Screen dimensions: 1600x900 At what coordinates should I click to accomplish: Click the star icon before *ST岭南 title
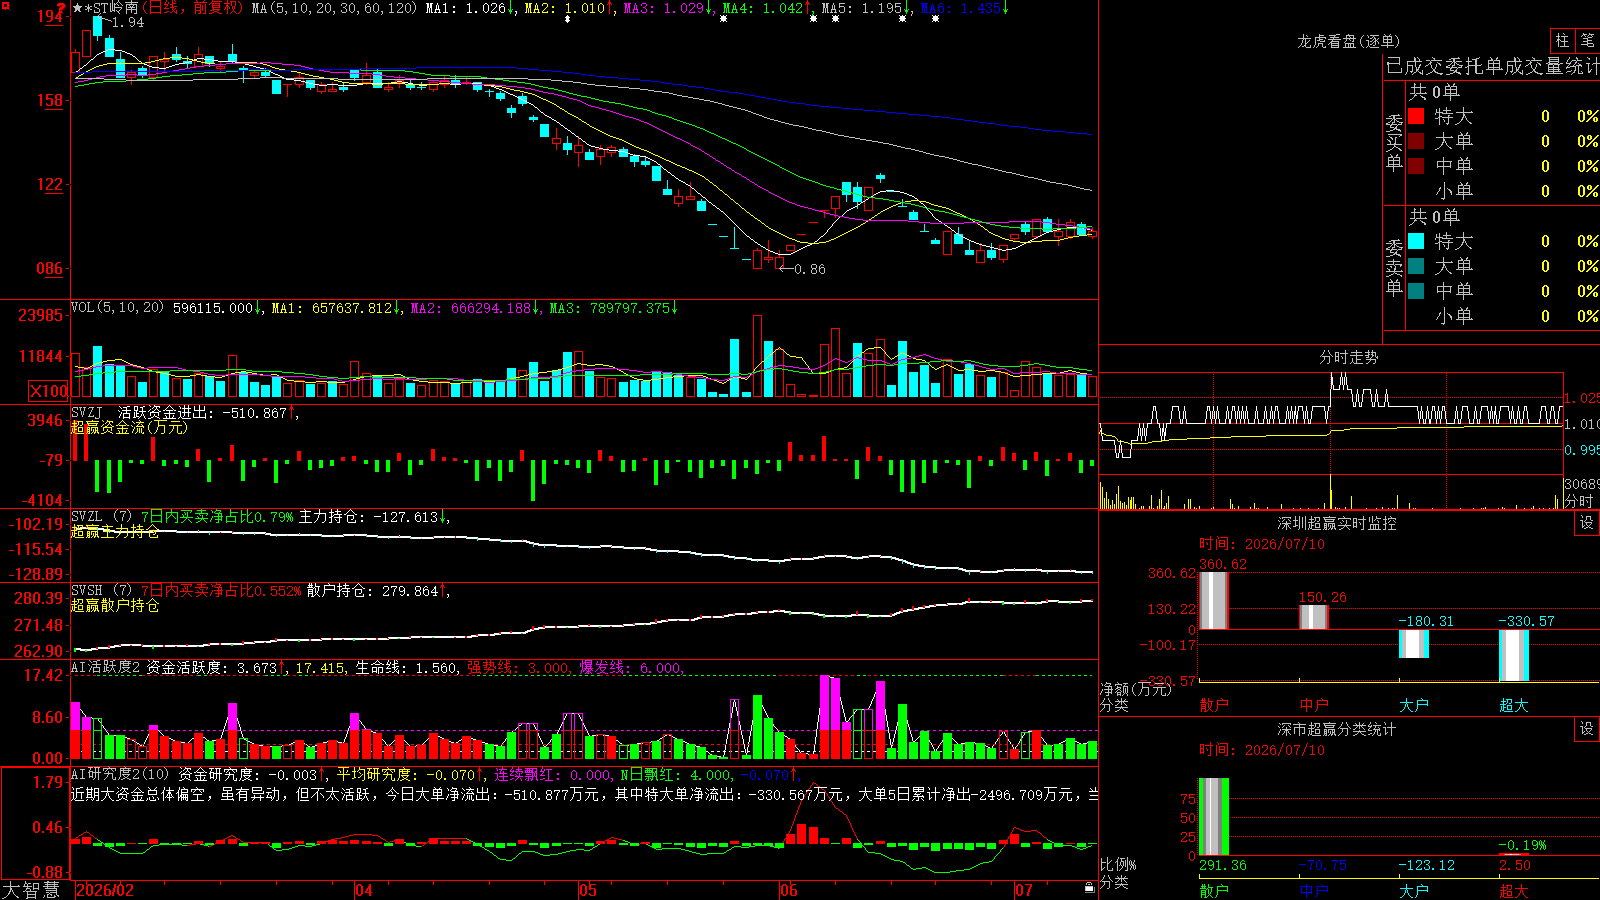click(78, 9)
